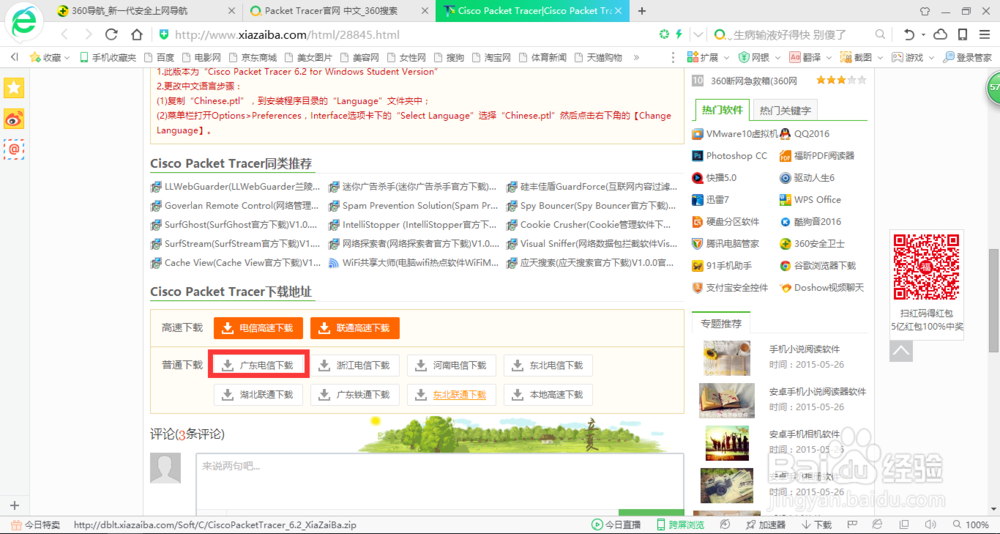The height and width of the screenshot is (534, 1000).
Task: Open the hamburger main menu
Action: [985, 34]
